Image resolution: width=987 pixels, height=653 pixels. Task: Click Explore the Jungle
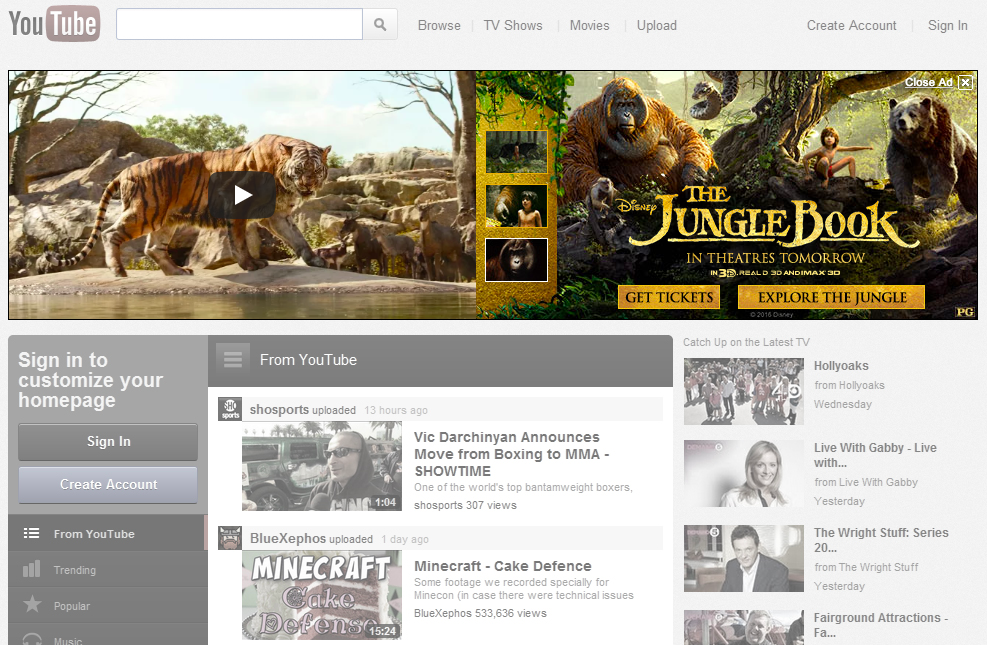[x=831, y=297]
